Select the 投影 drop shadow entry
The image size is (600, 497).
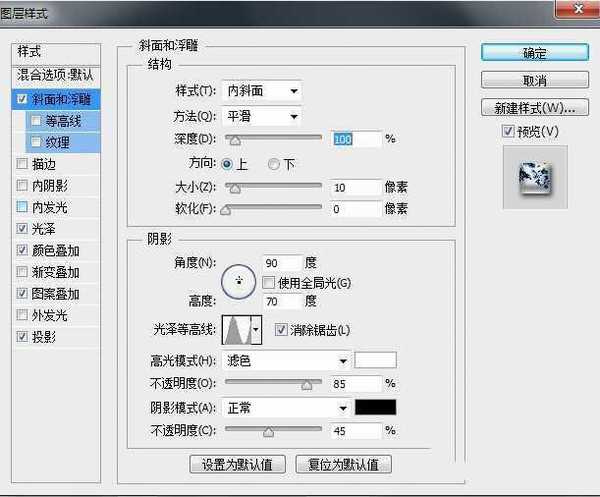tap(43, 337)
